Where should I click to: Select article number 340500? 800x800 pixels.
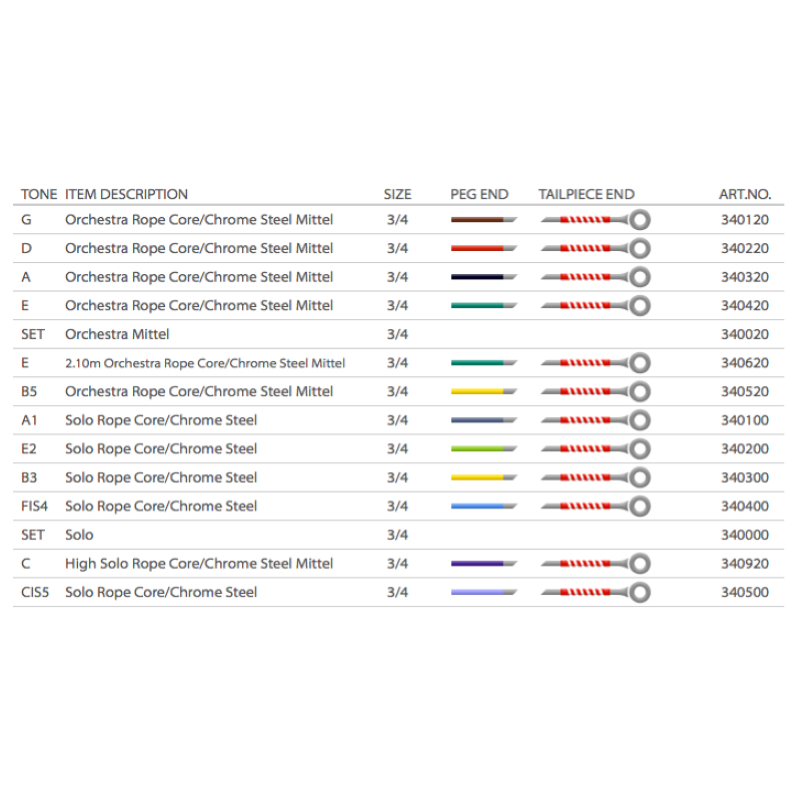(x=745, y=592)
